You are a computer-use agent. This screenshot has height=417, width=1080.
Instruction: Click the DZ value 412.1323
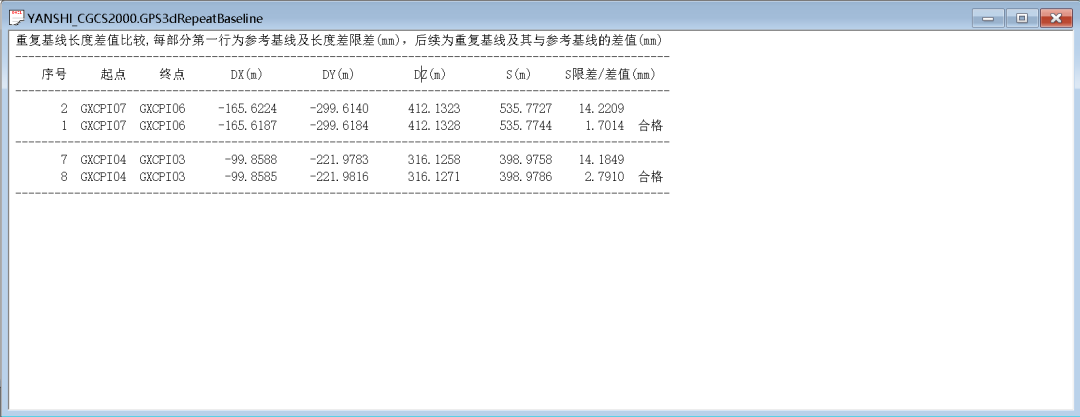(x=434, y=109)
